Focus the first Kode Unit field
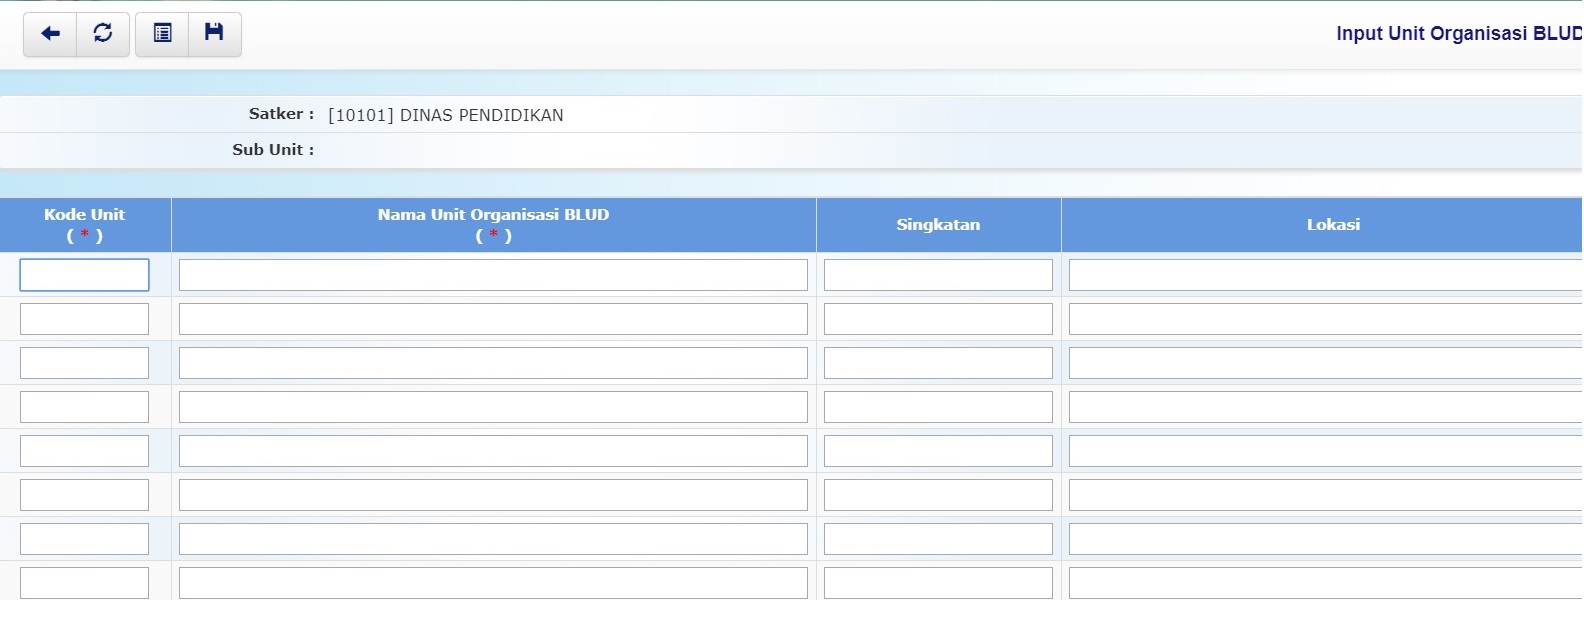Image resolution: width=1584 pixels, height=627 pixels. click(84, 275)
